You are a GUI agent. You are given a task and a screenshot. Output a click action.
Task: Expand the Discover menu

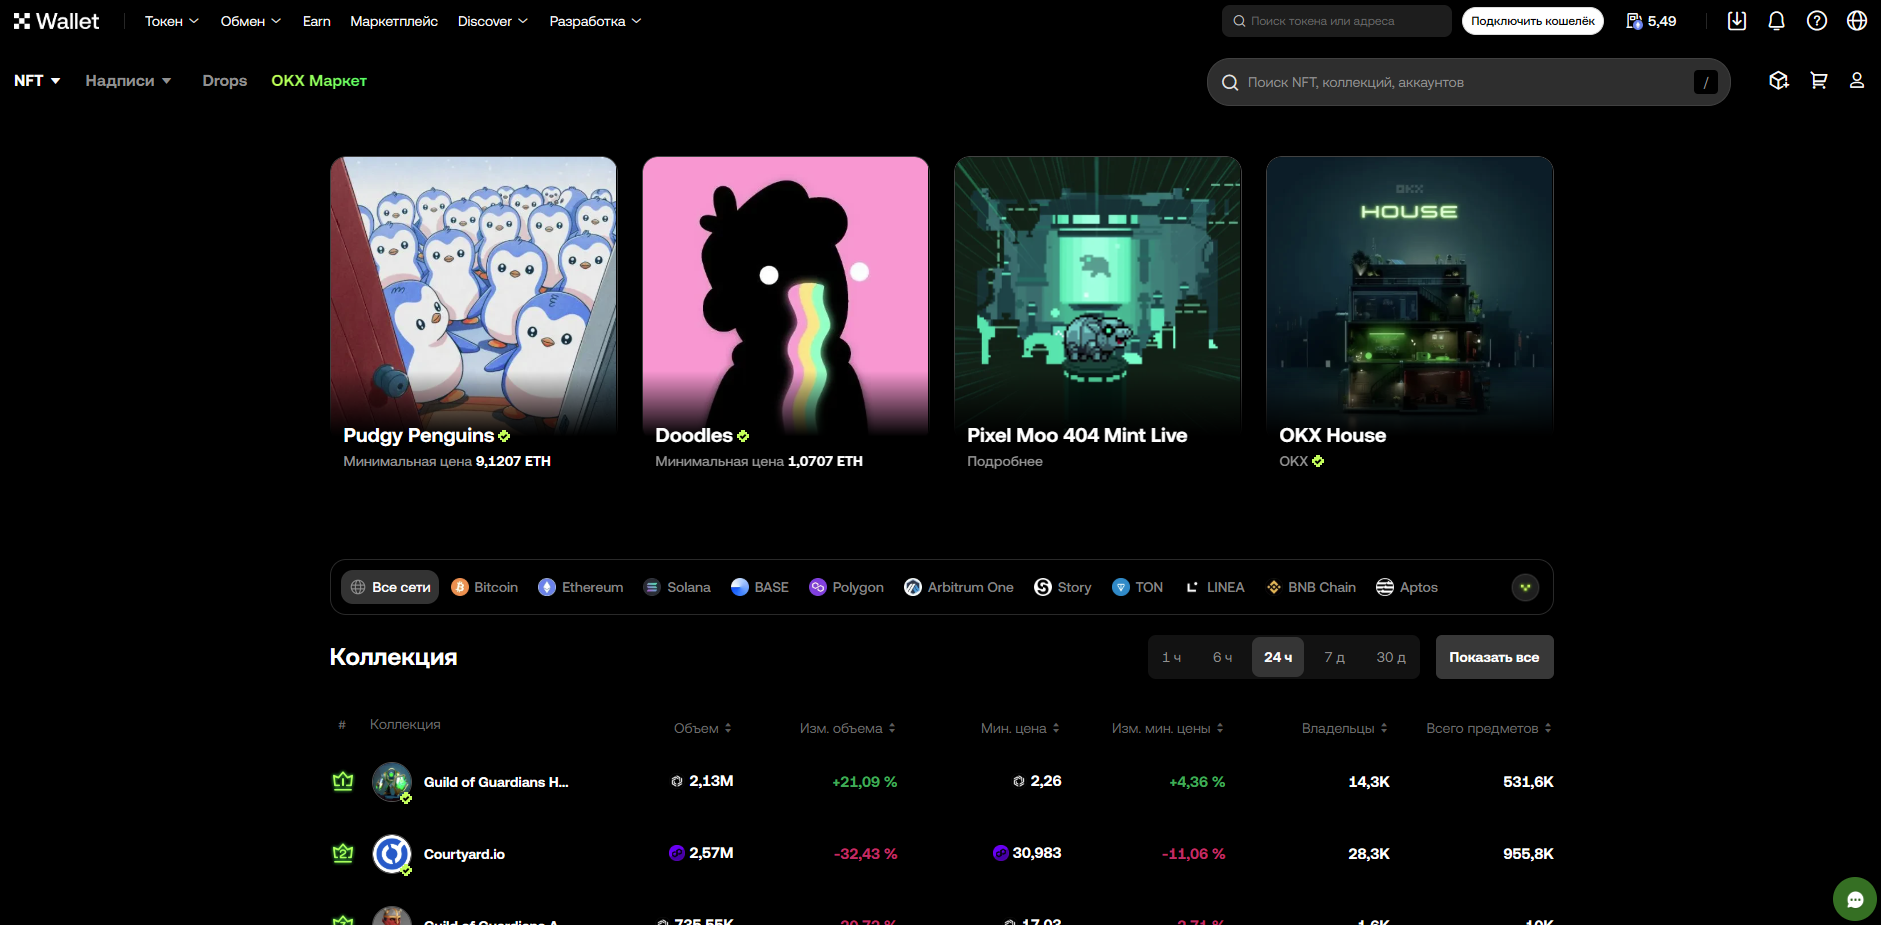point(493,21)
